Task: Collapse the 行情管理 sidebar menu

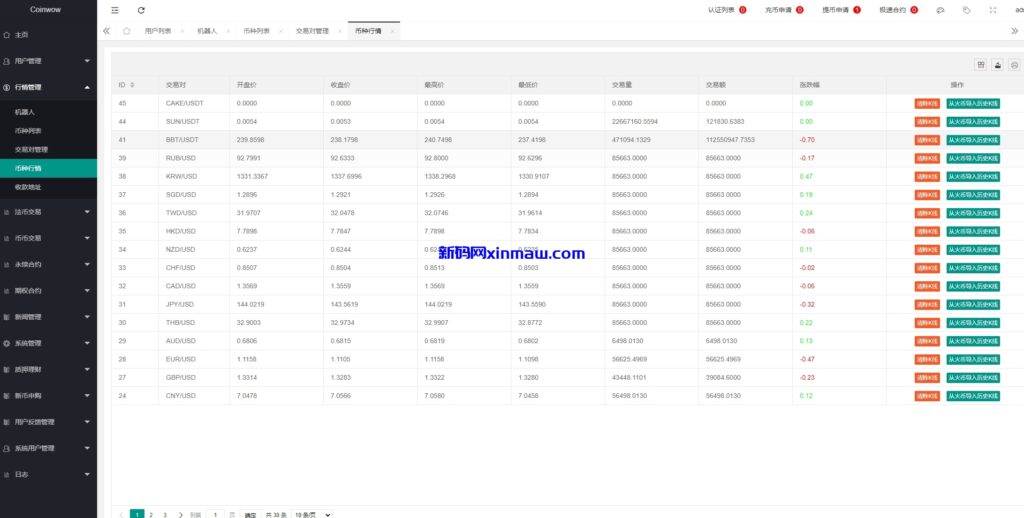Action: (x=48, y=88)
